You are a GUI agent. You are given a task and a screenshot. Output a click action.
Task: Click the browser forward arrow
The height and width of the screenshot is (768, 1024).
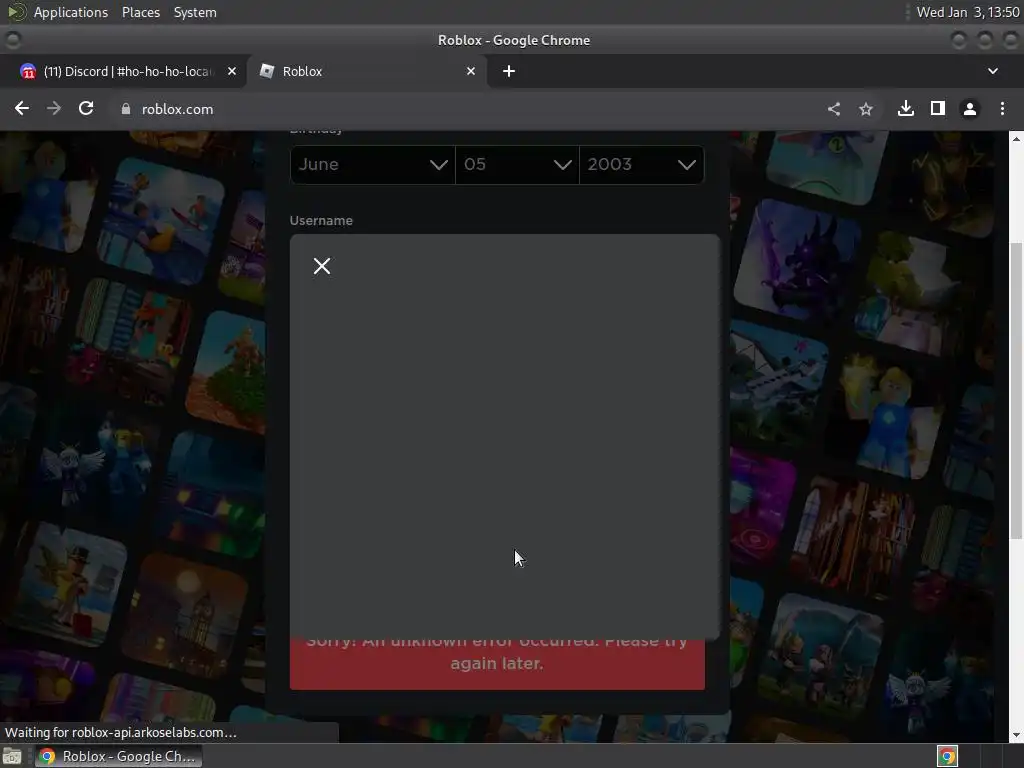(54, 108)
